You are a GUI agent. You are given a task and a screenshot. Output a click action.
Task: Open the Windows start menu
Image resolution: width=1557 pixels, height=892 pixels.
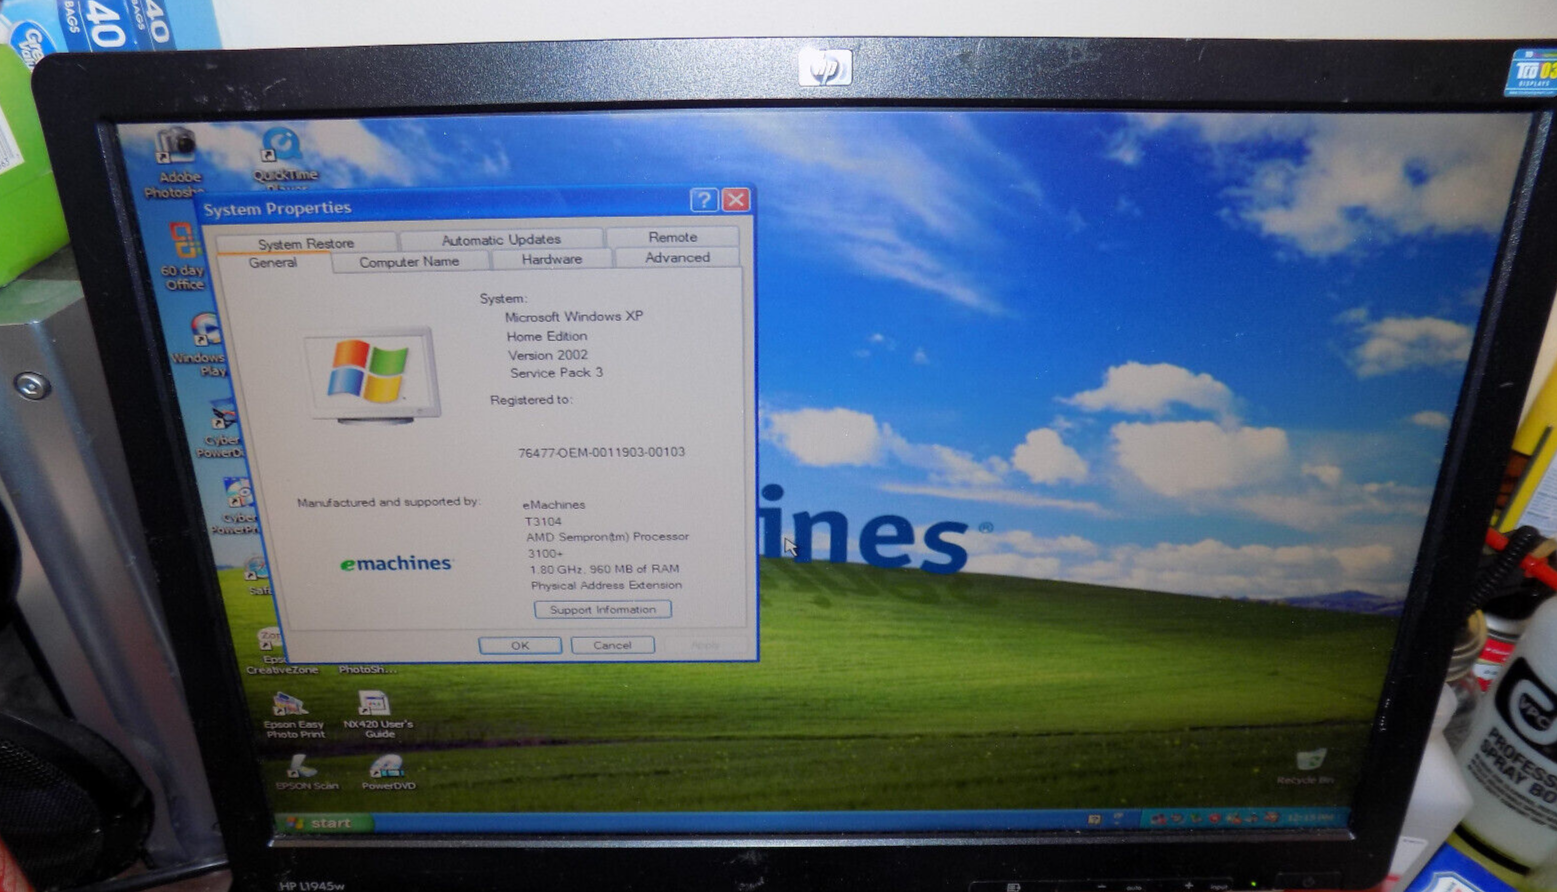(323, 823)
